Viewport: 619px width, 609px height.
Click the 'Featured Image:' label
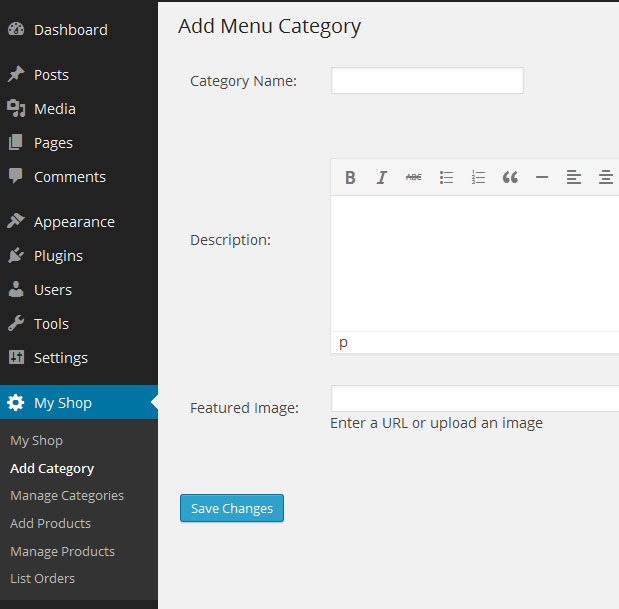[x=244, y=408]
